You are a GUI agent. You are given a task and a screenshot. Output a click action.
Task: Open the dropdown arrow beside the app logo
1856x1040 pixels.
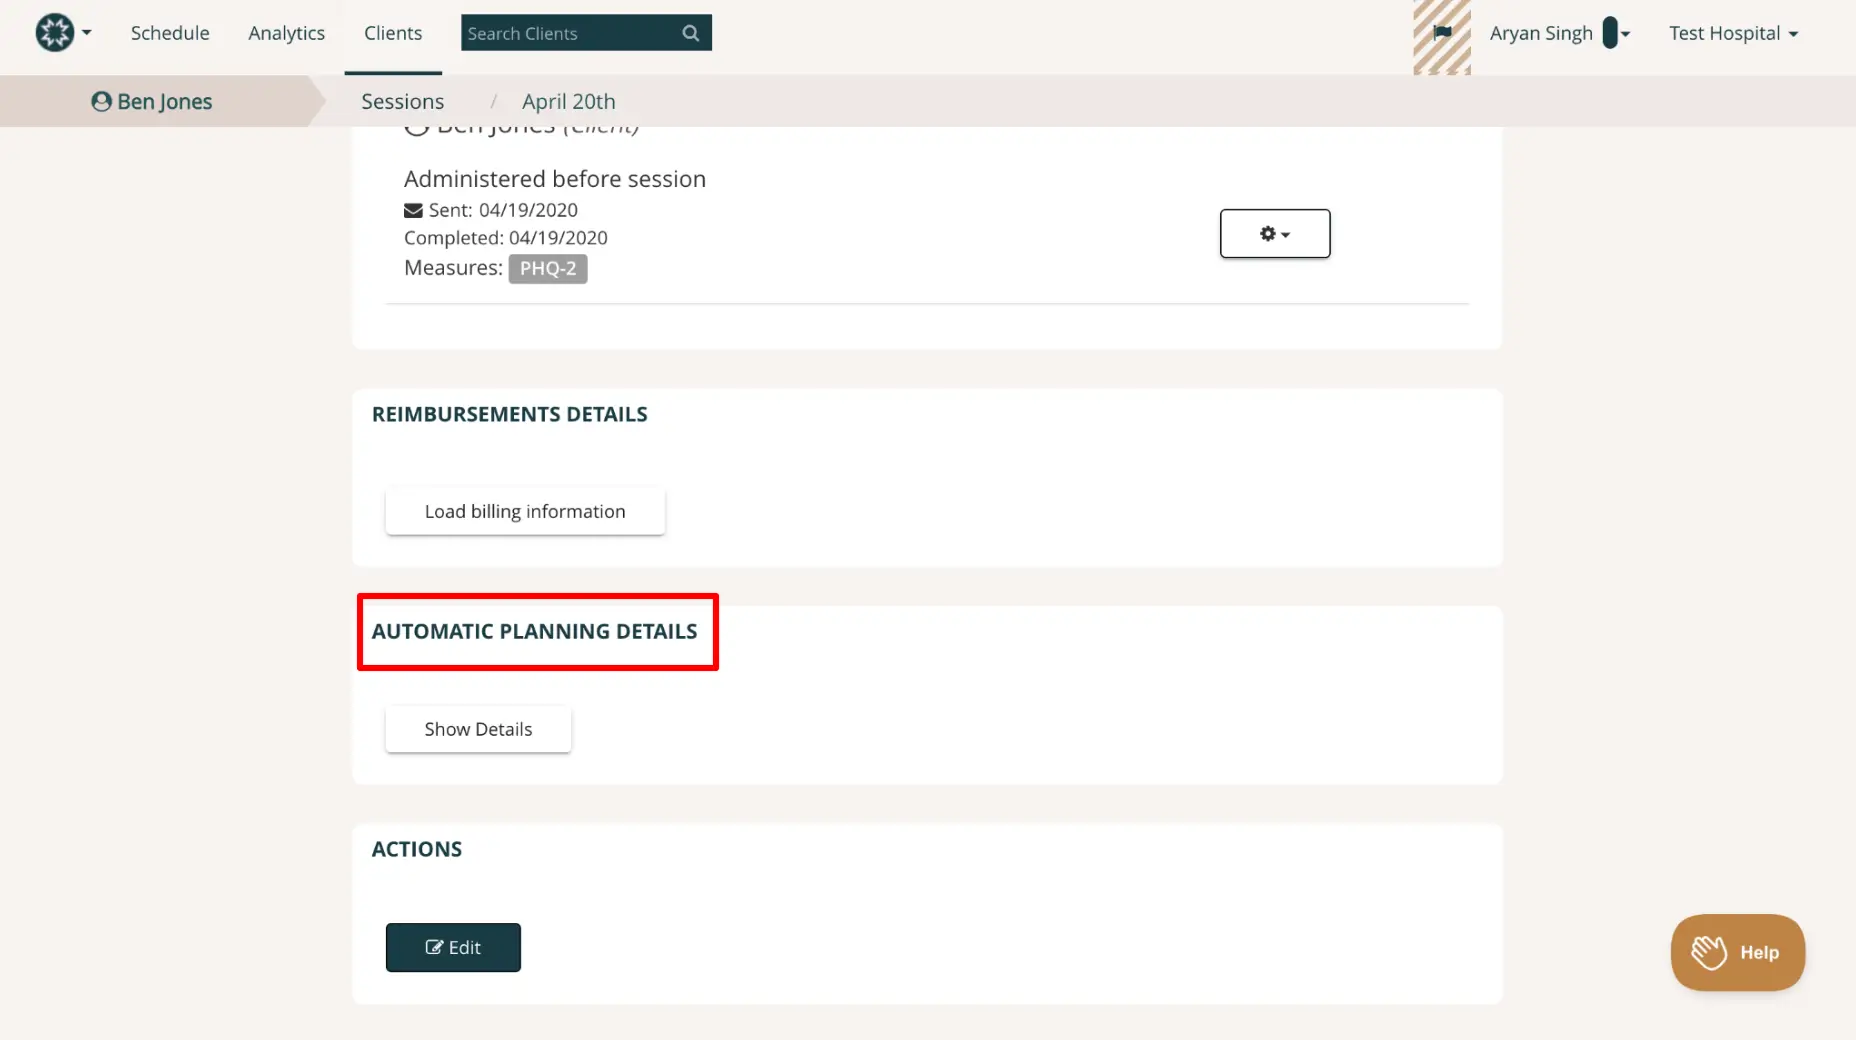click(x=86, y=32)
